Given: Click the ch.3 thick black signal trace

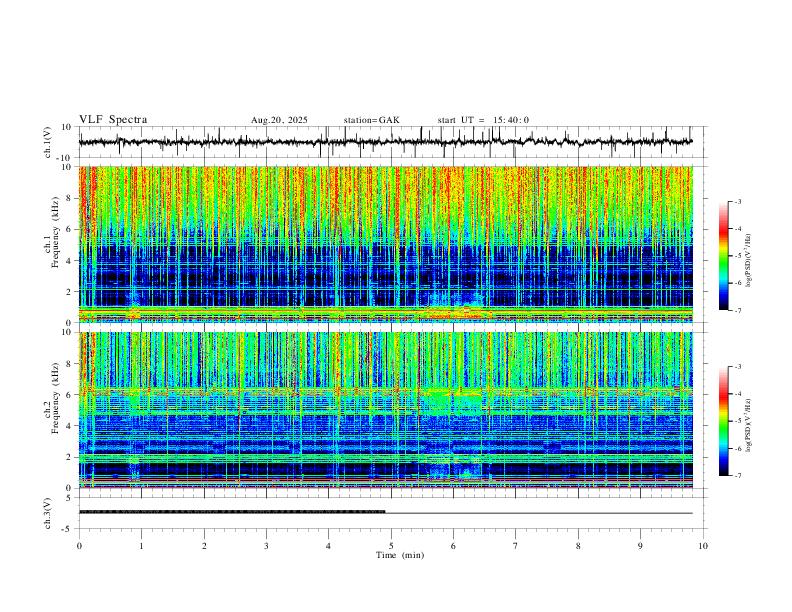Looking at the screenshot, I should (232, 512).
